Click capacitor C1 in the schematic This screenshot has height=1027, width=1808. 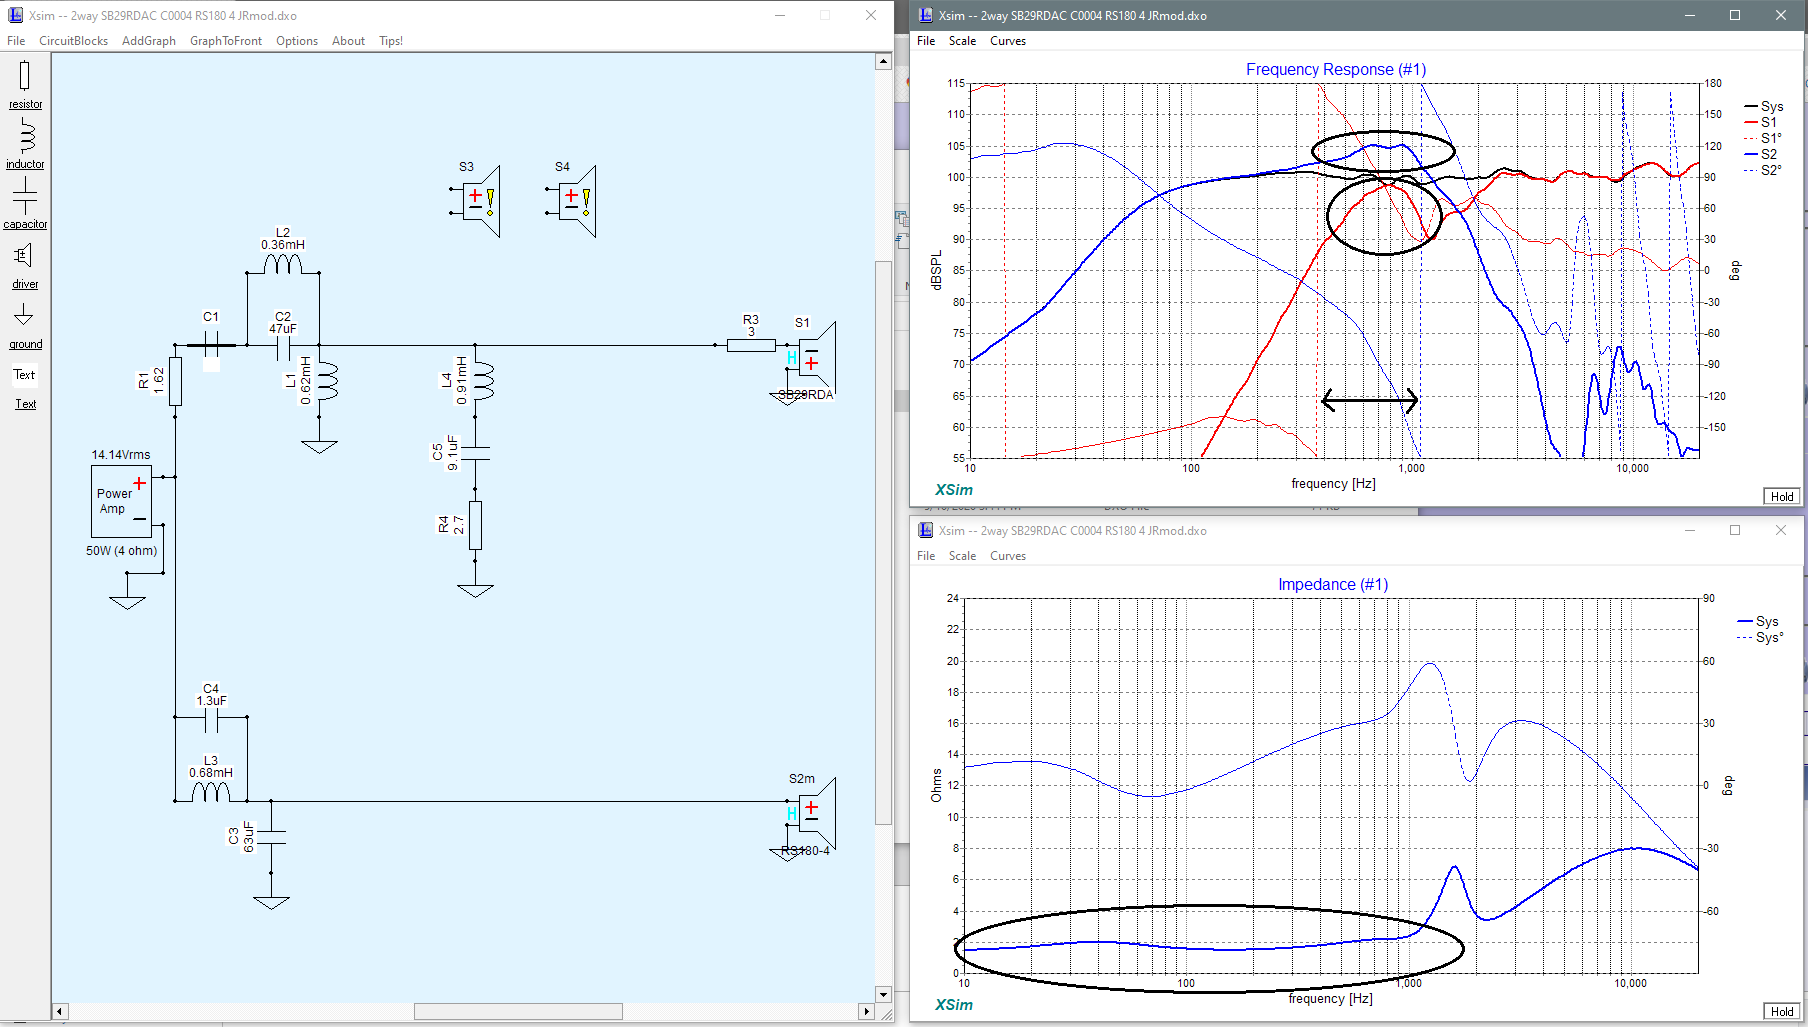211,345
